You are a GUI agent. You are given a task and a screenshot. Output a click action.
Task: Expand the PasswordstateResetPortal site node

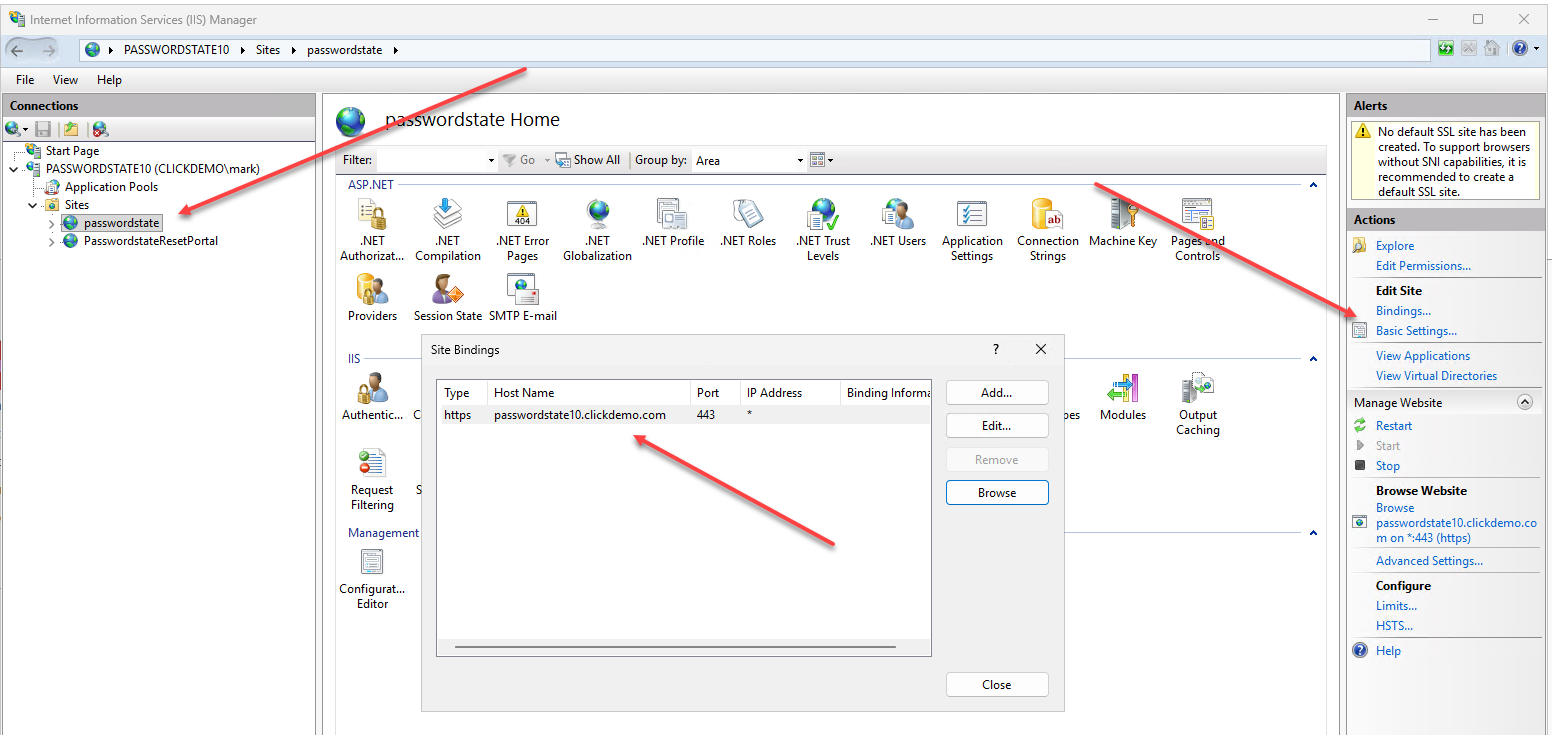(52, 241)
